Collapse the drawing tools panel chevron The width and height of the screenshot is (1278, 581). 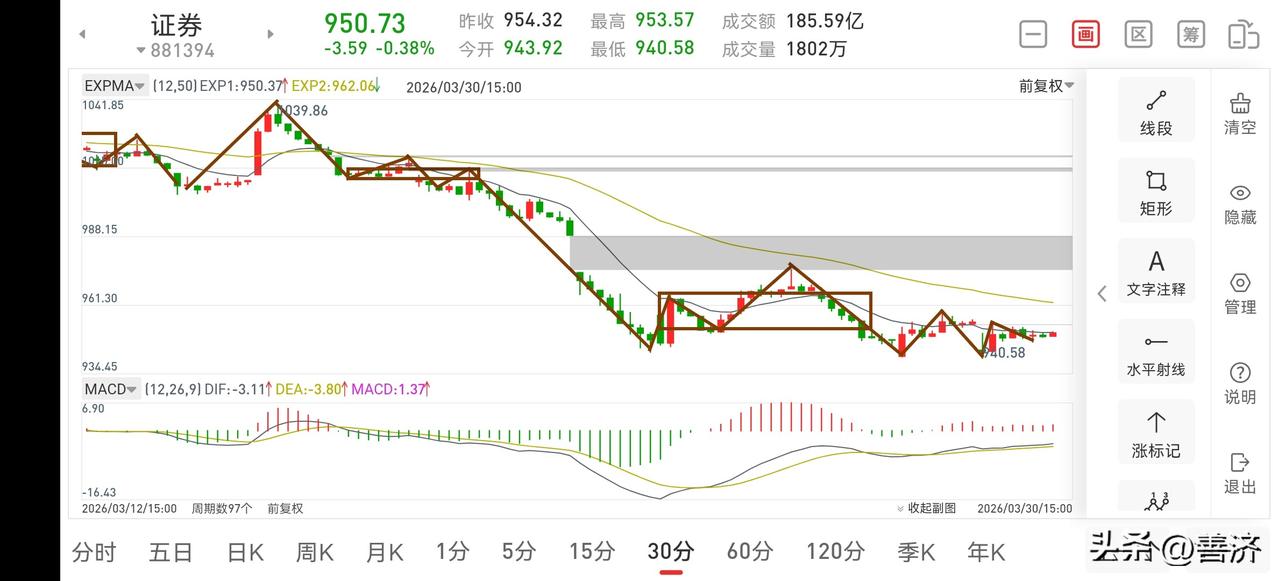coord(1101,293)
